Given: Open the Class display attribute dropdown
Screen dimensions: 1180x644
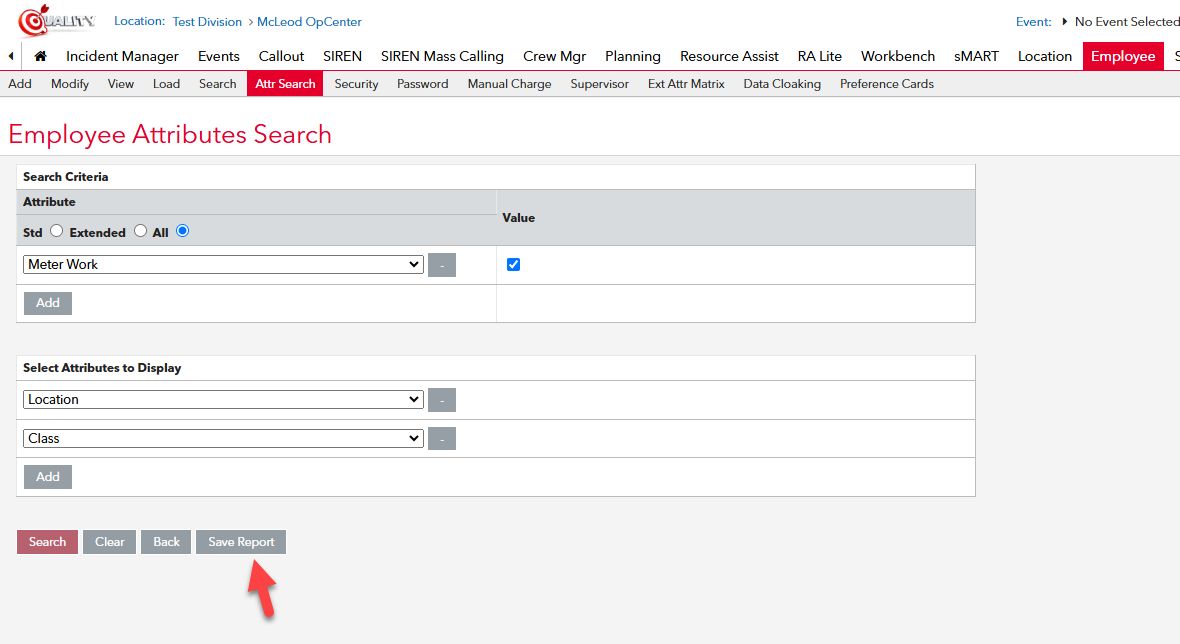Looking at the screenshot, I should (223, 439).
